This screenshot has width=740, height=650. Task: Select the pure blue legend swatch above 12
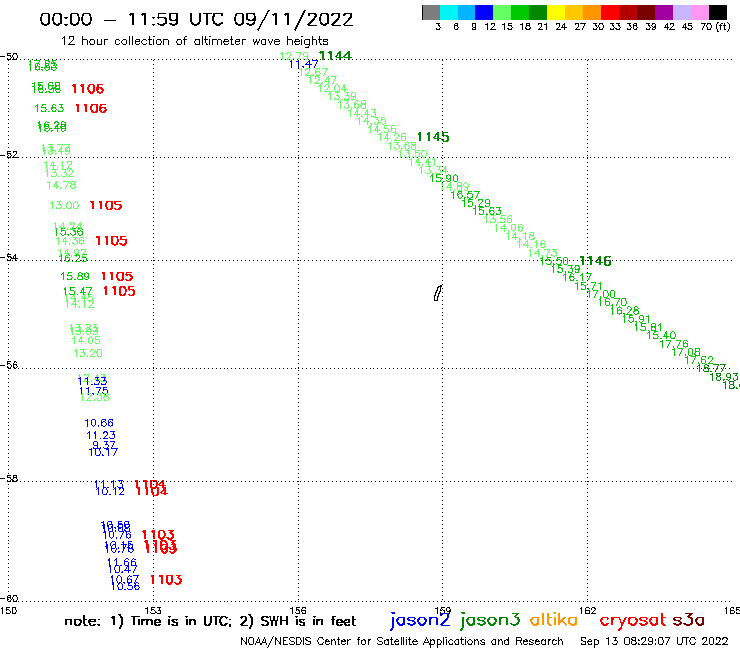484,12
